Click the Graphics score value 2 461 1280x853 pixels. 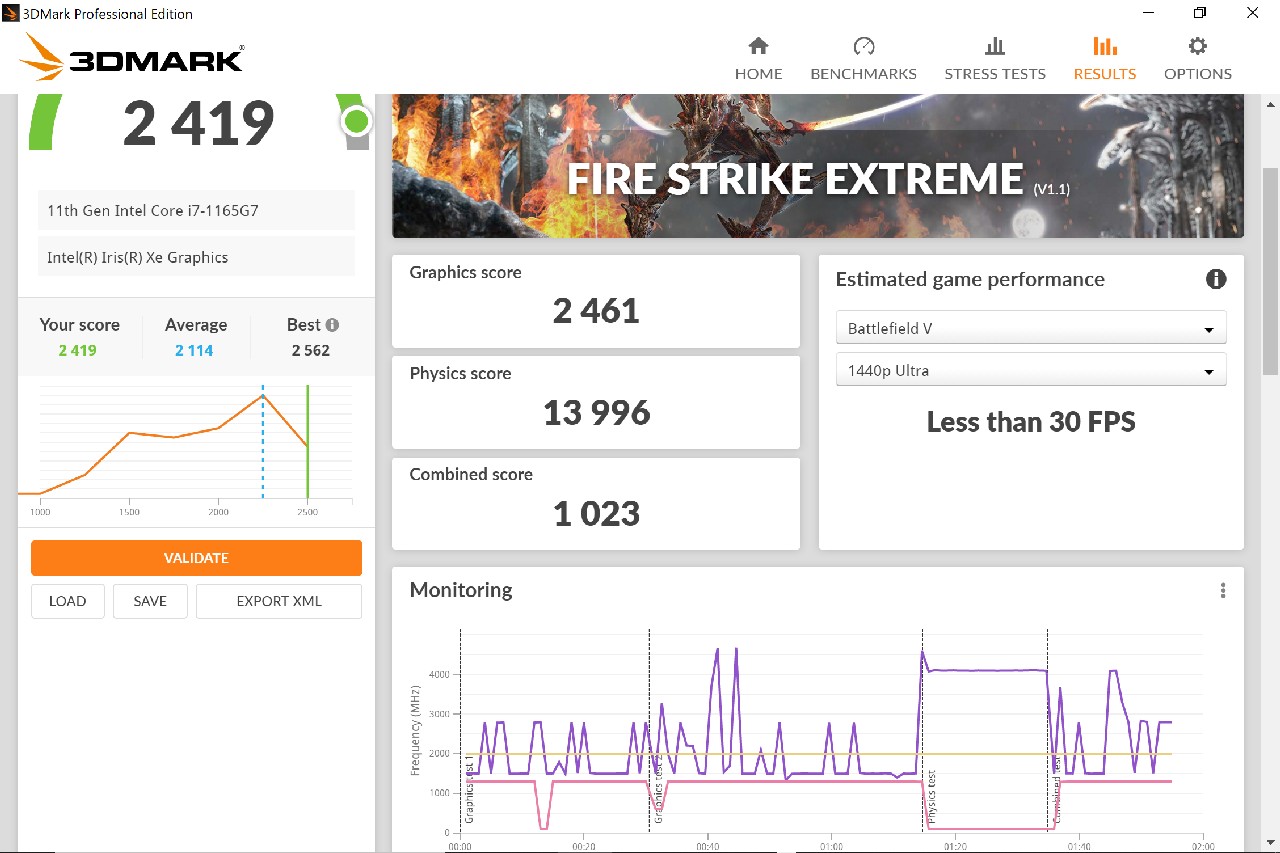click(x=596, y=311)
